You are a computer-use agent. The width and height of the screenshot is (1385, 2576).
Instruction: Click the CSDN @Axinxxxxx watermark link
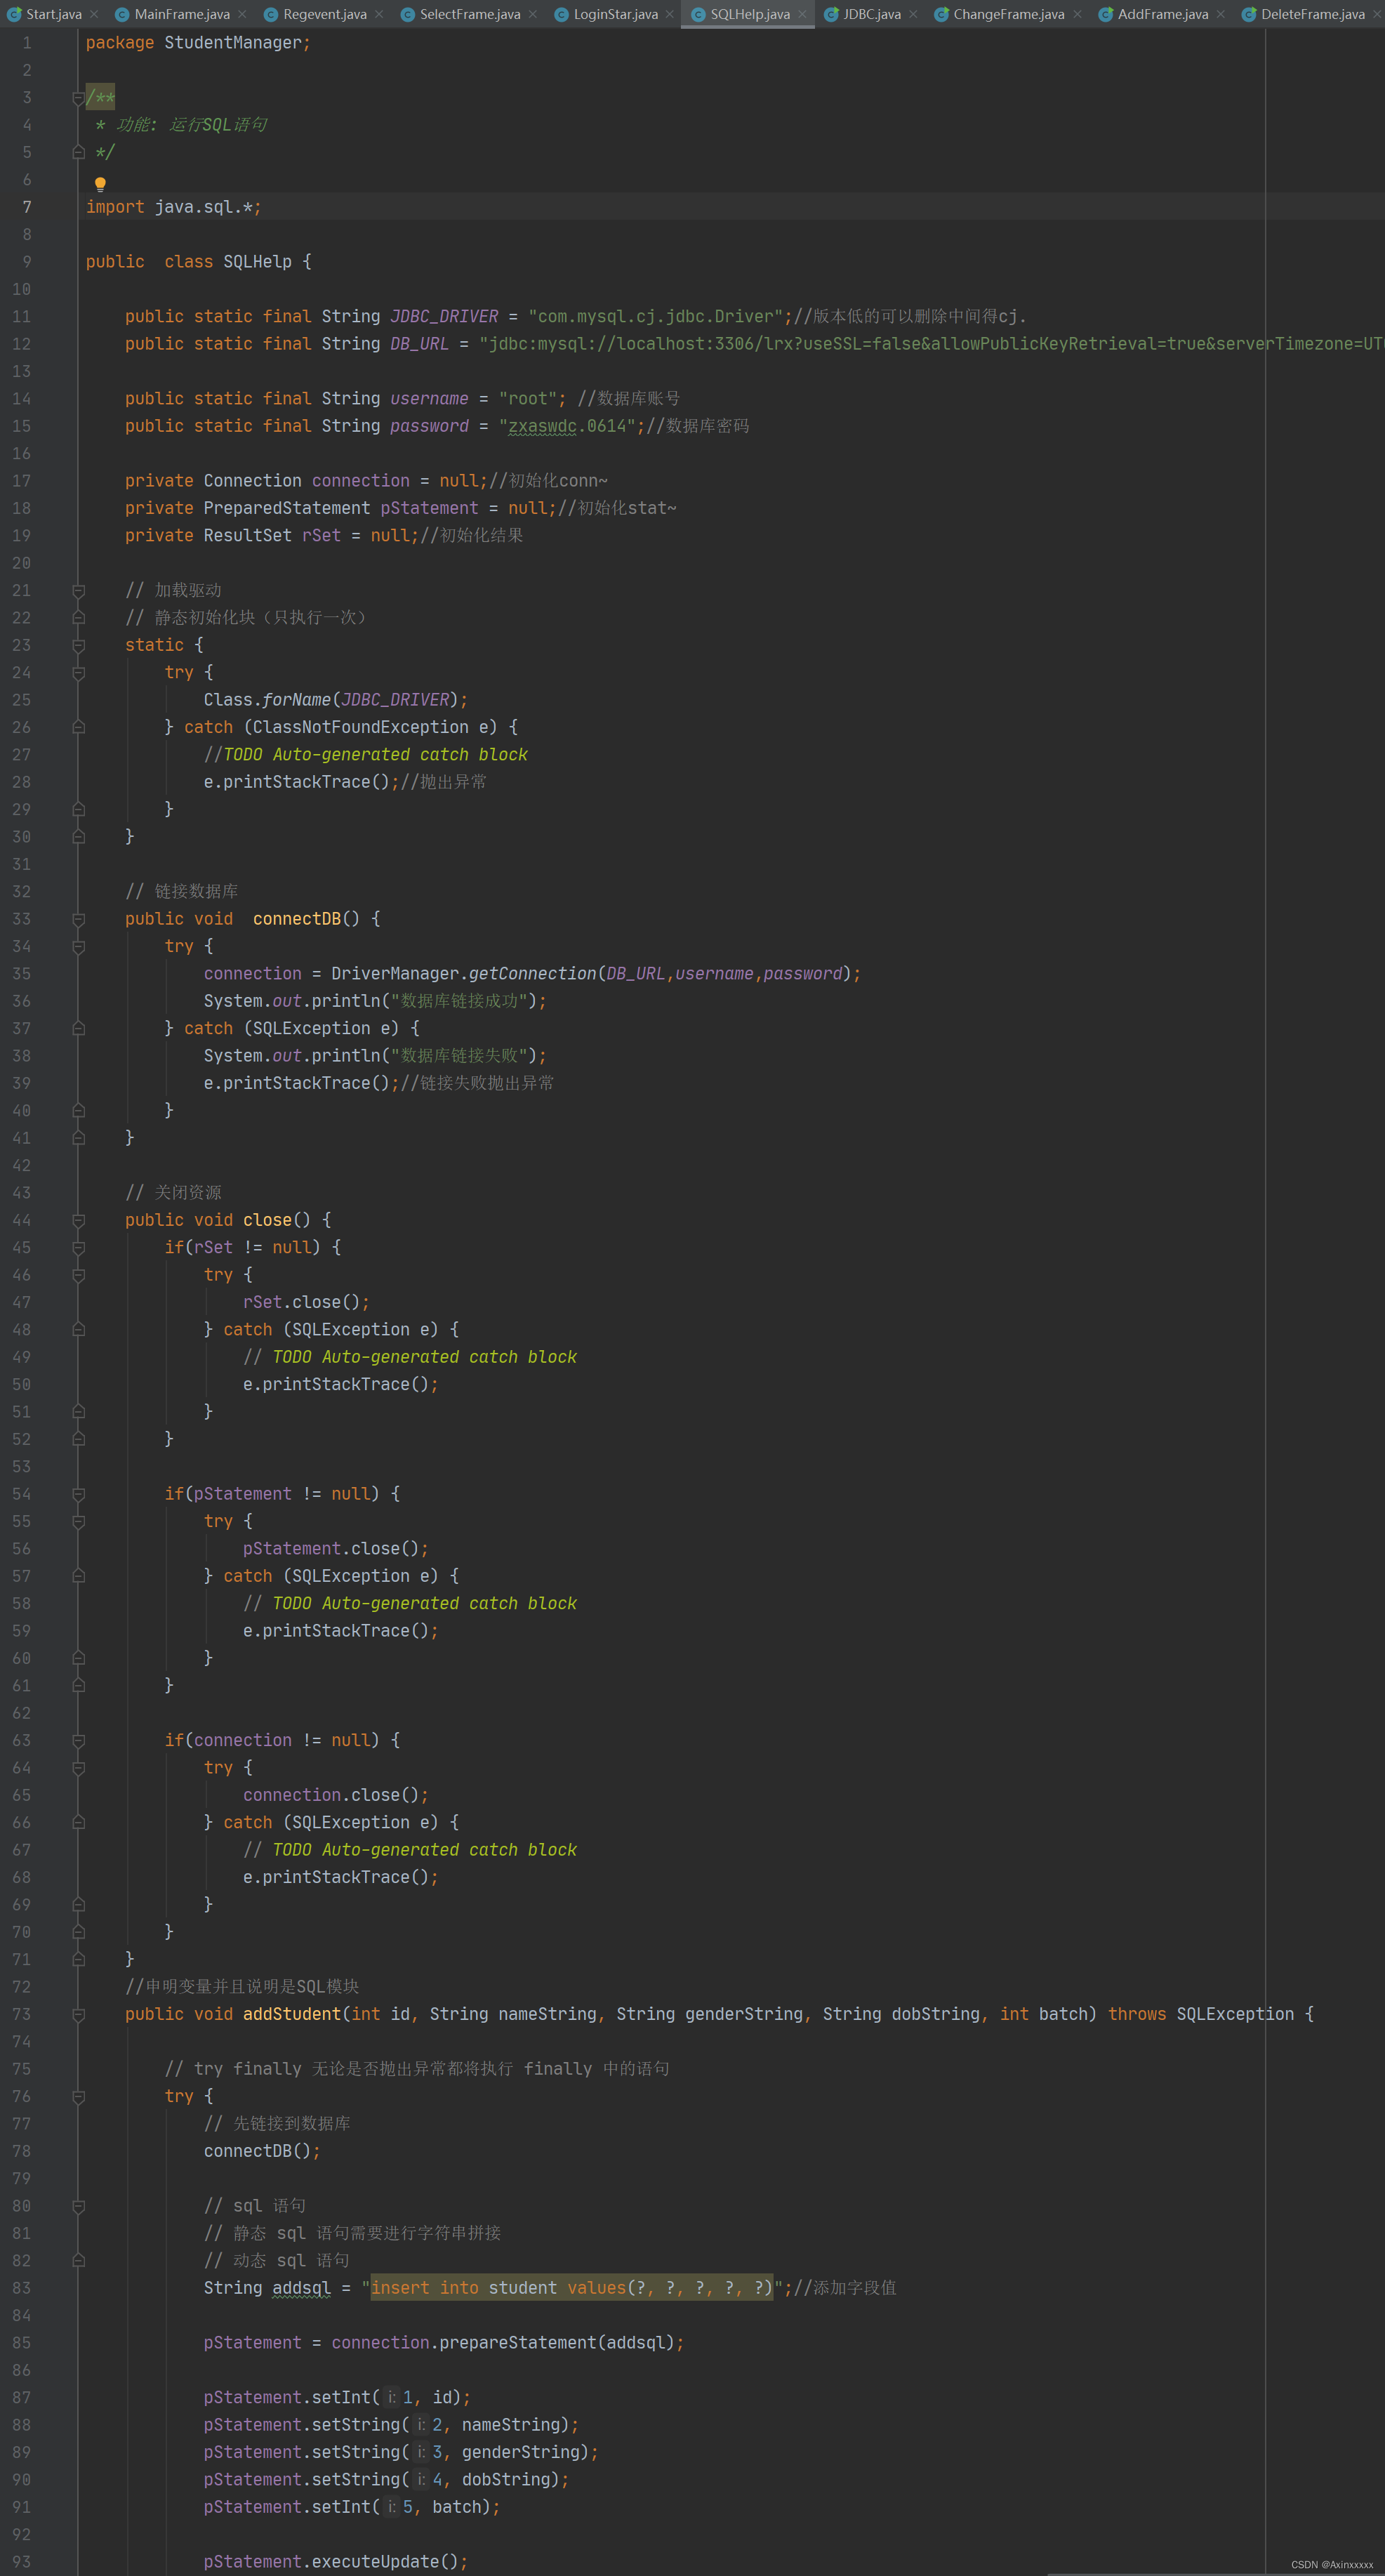coord(1331,2565)
